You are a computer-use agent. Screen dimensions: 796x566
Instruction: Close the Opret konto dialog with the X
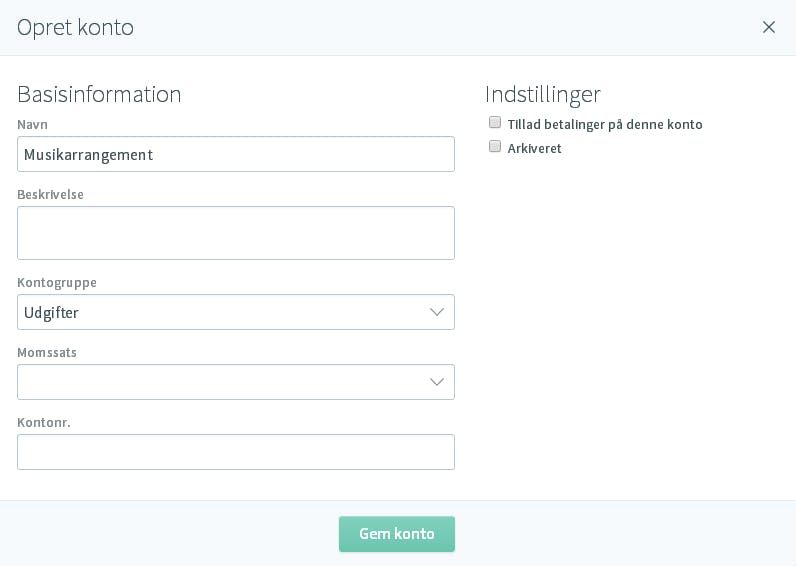point(769,27)
